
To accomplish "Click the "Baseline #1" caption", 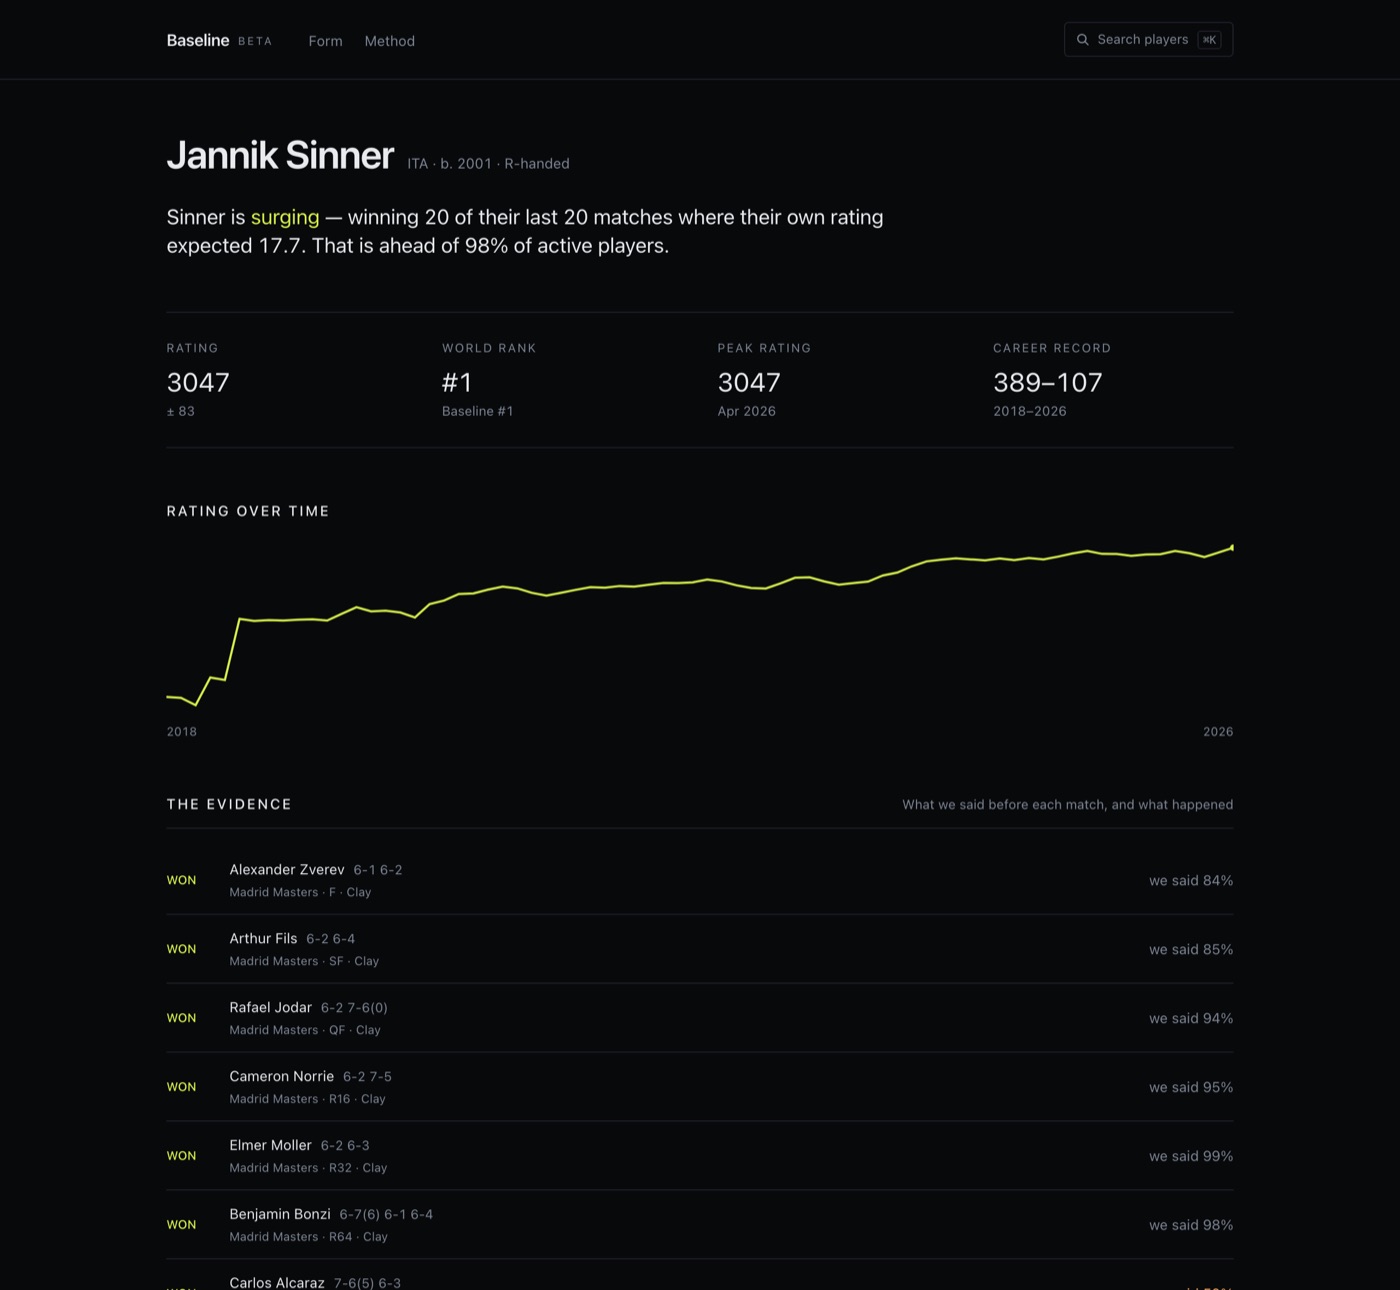I will 477,411.
